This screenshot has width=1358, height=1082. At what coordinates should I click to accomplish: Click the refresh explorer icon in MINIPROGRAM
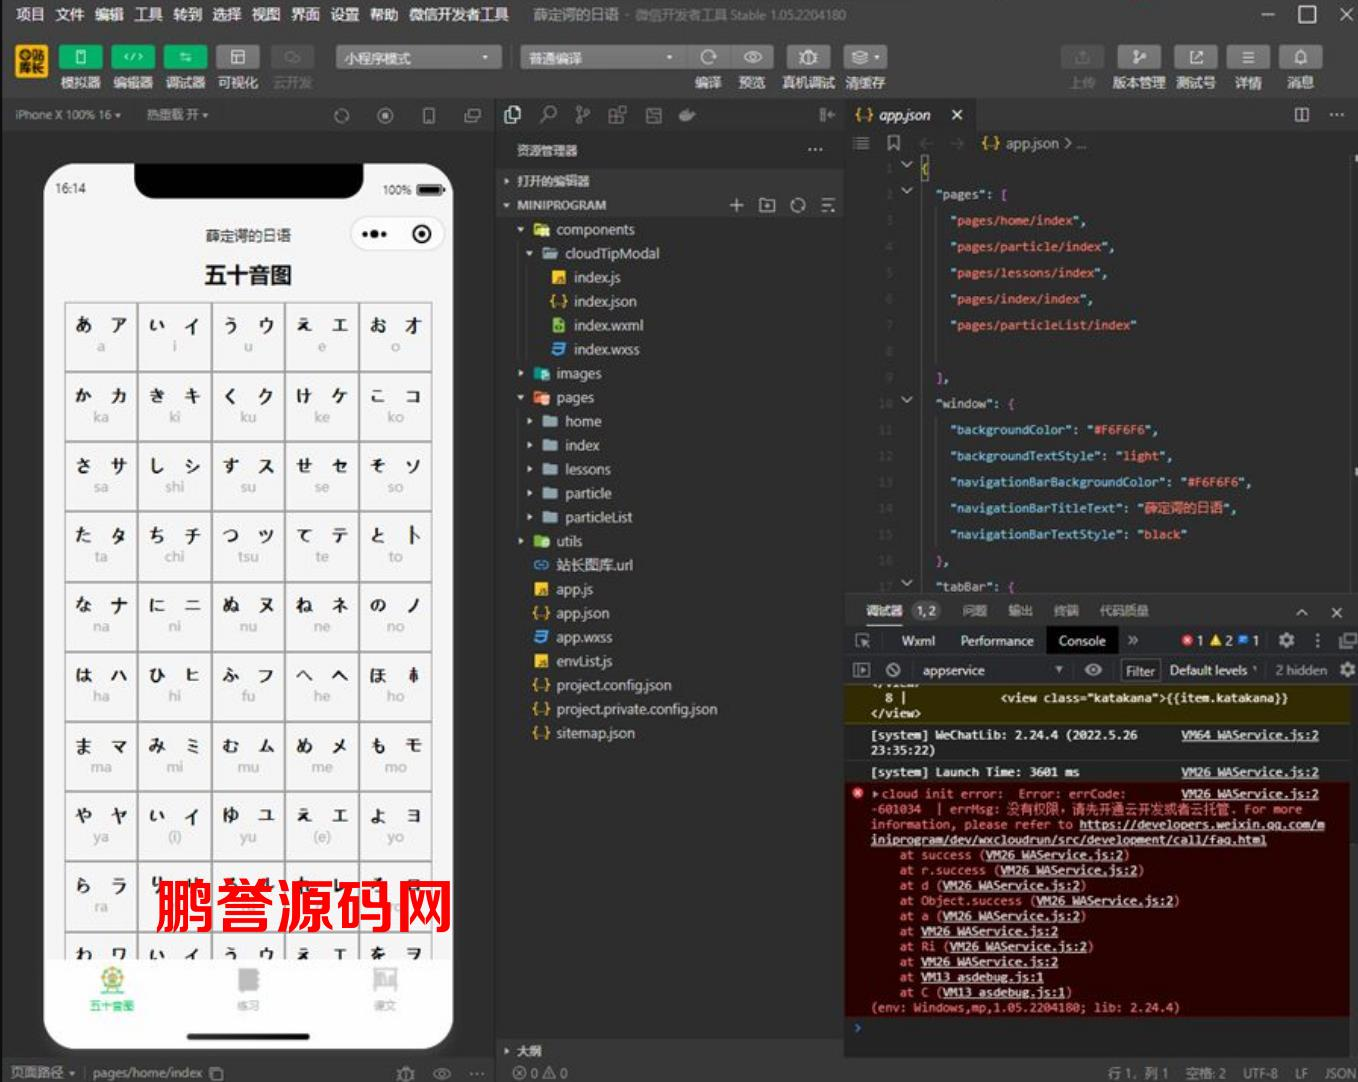click(797, 205)
